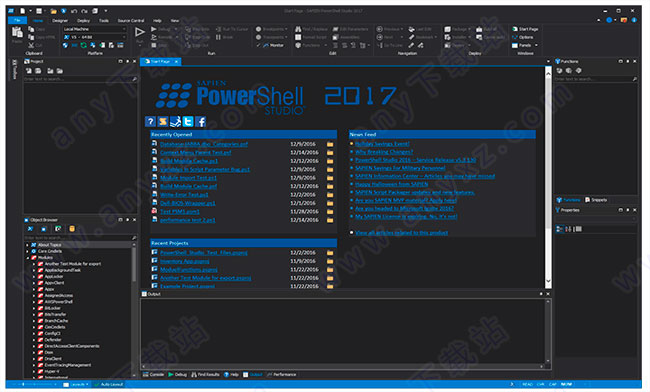Open the Panels dropdown arrow
This screenshot has width=650, height=392.
(x=536, y=45)
